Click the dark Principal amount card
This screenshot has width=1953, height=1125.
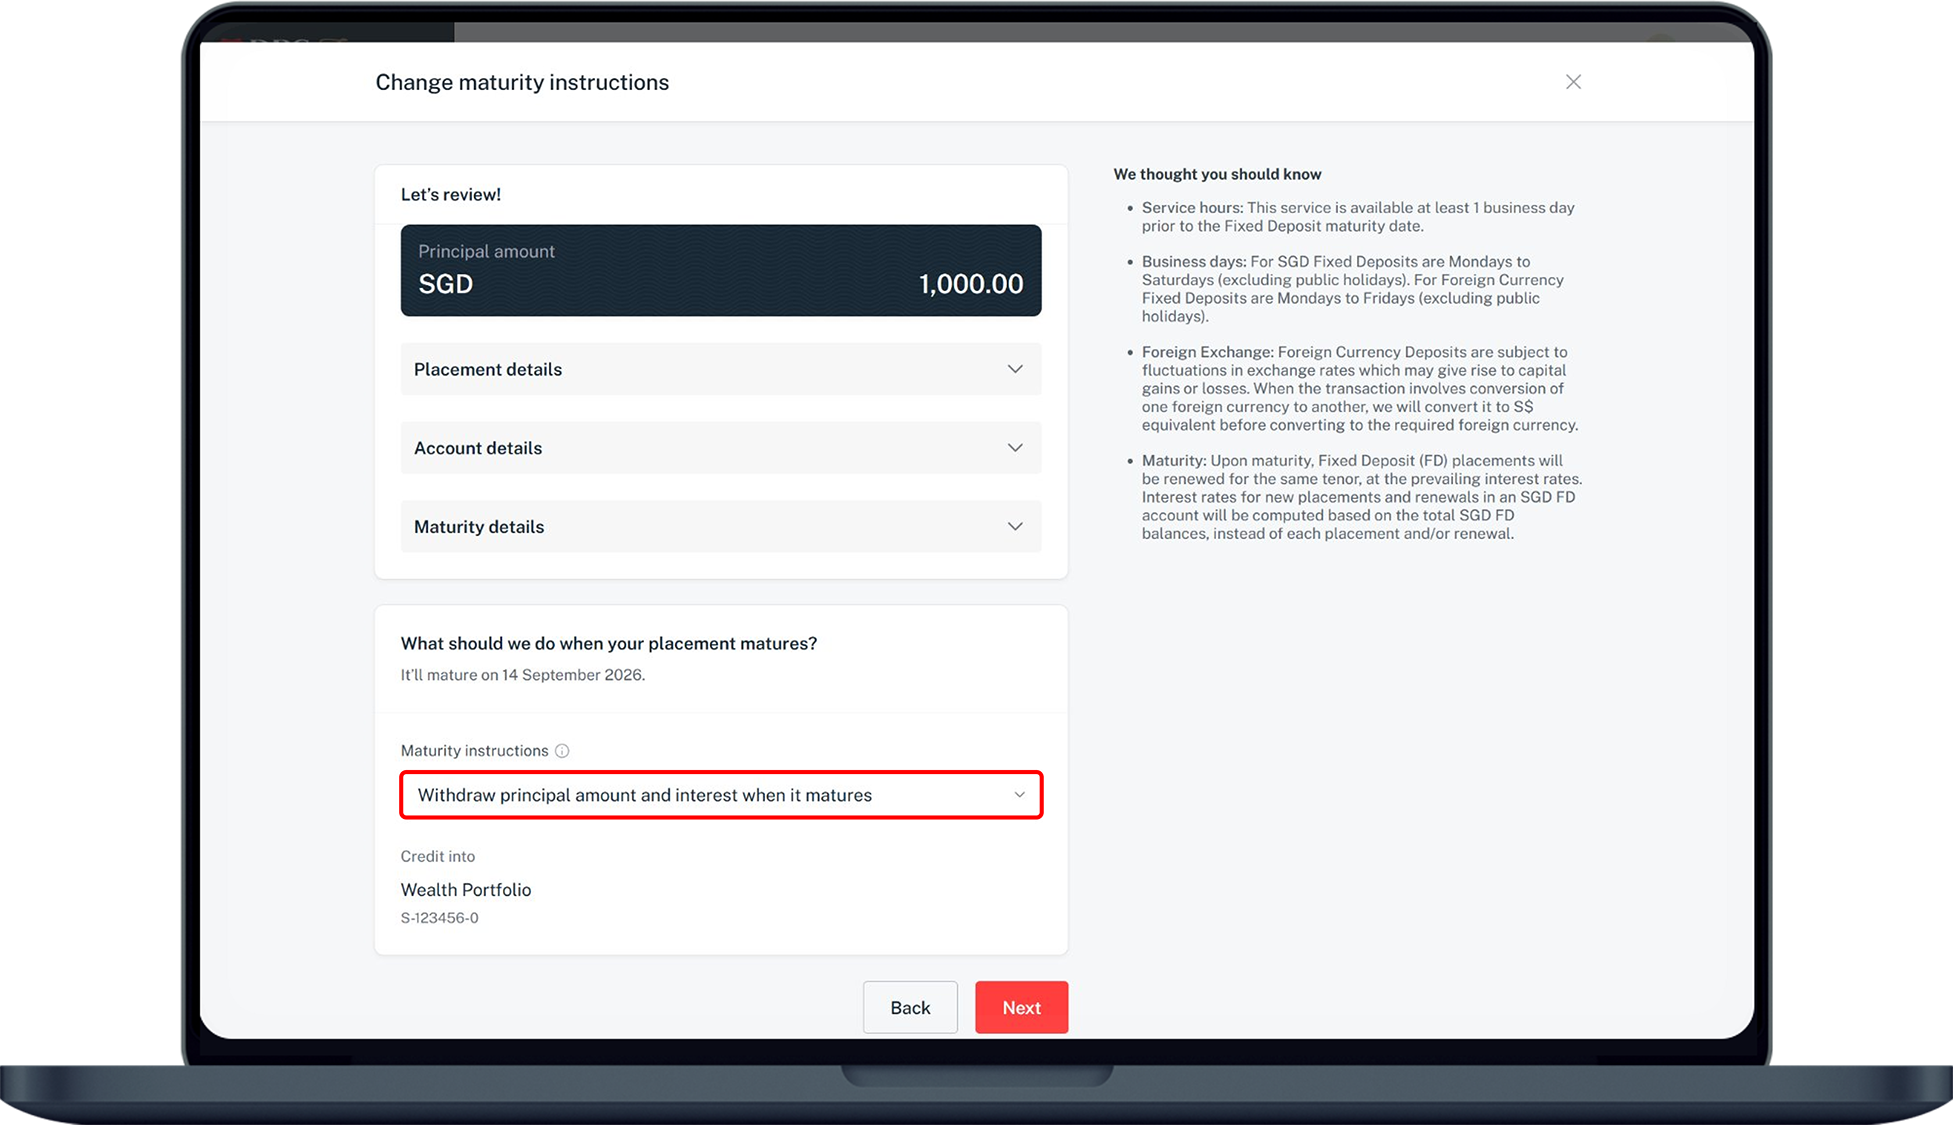point(720,270)
